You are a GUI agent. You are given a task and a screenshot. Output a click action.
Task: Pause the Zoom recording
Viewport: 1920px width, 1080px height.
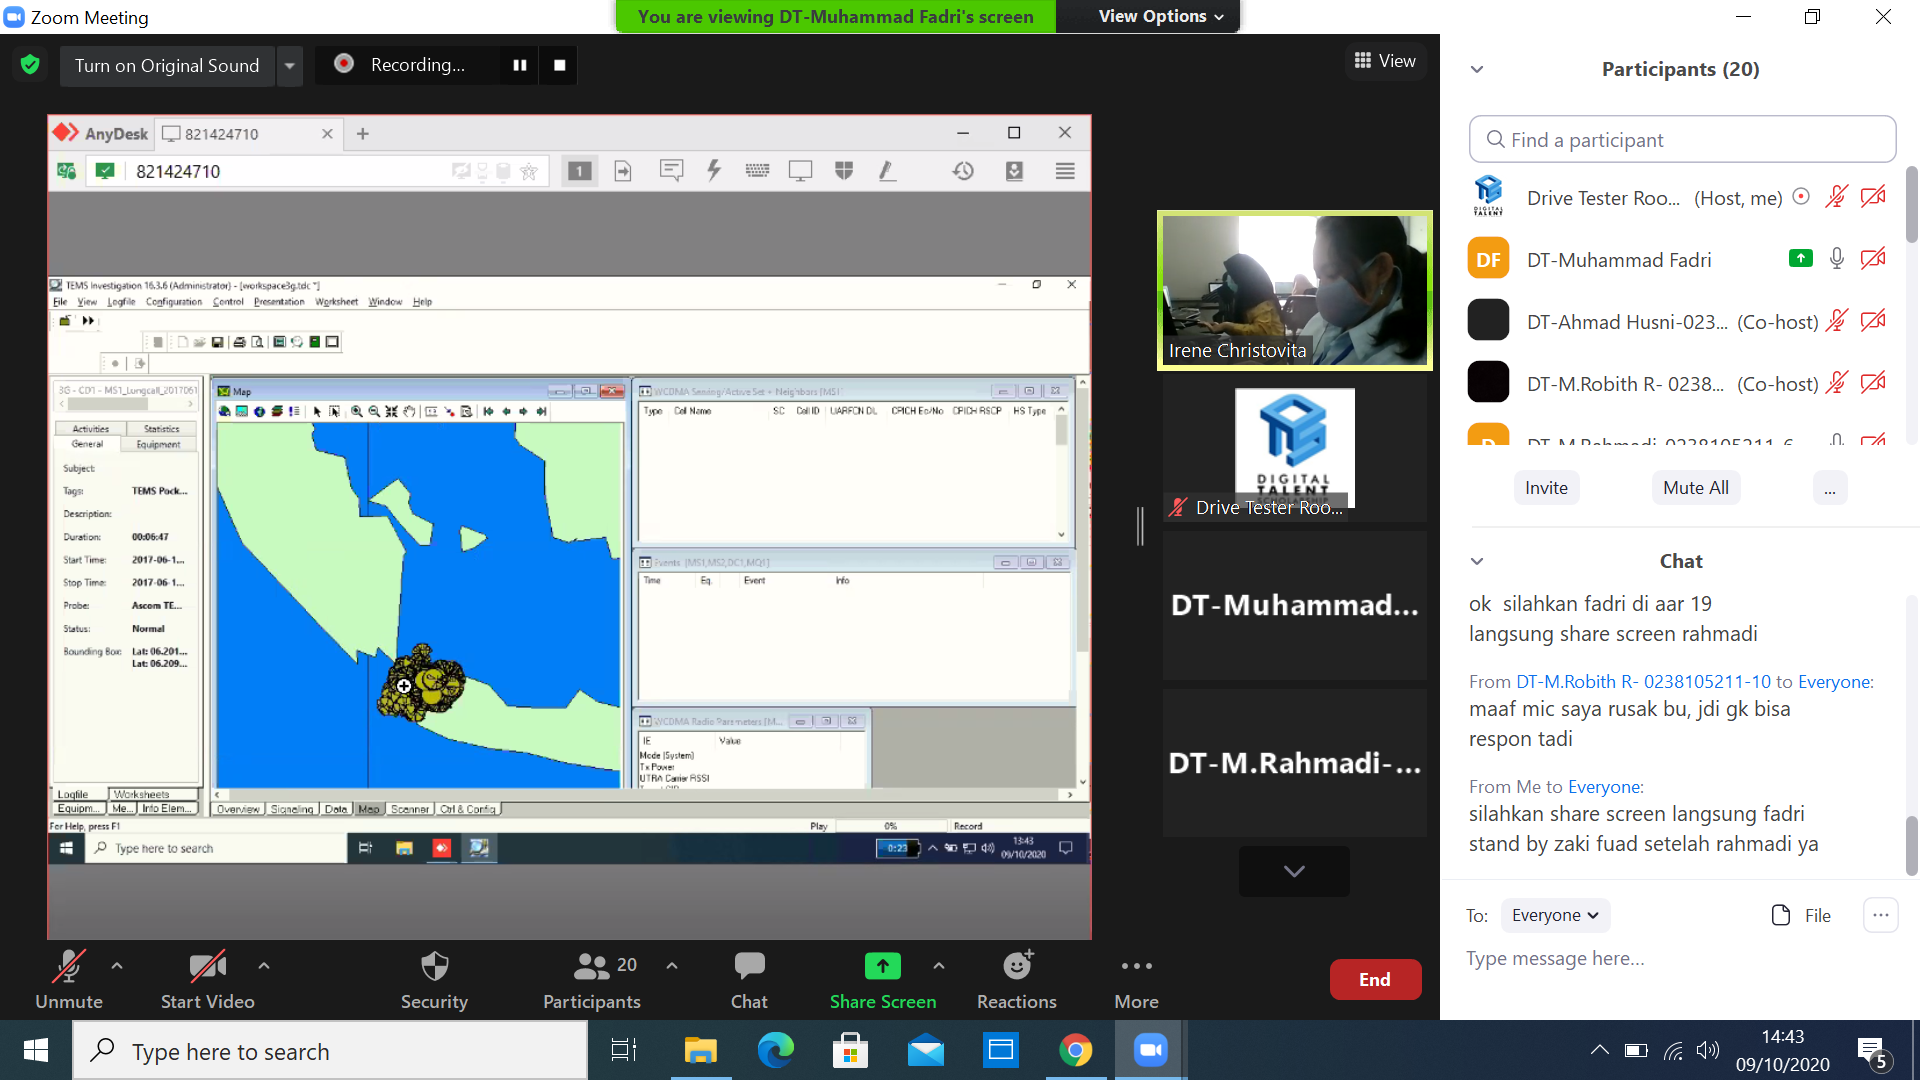click(x=520, y=65)
